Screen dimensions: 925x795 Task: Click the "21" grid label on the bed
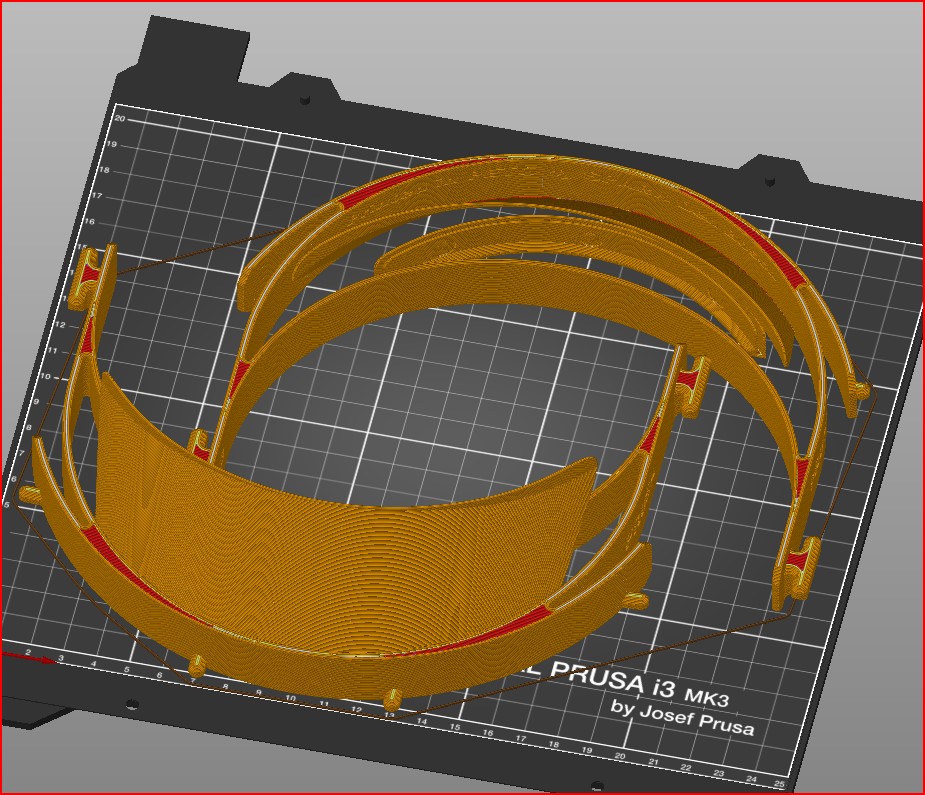pyautogui.click(x=653, y=761)
